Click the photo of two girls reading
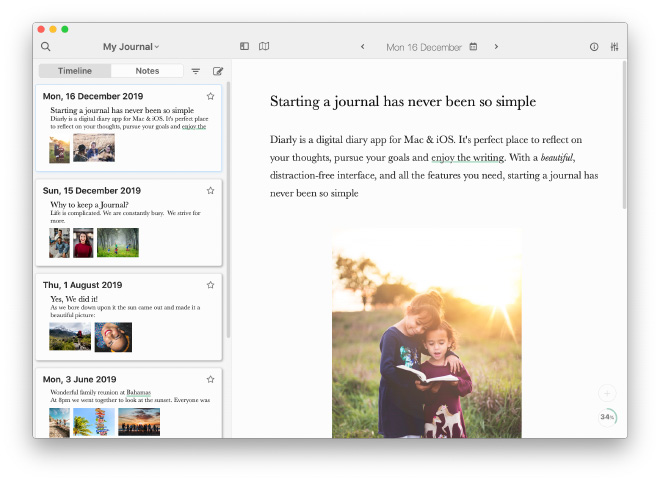Image resolution: width=660 pixels, height=482 pixels. click(x=427, y=333)
